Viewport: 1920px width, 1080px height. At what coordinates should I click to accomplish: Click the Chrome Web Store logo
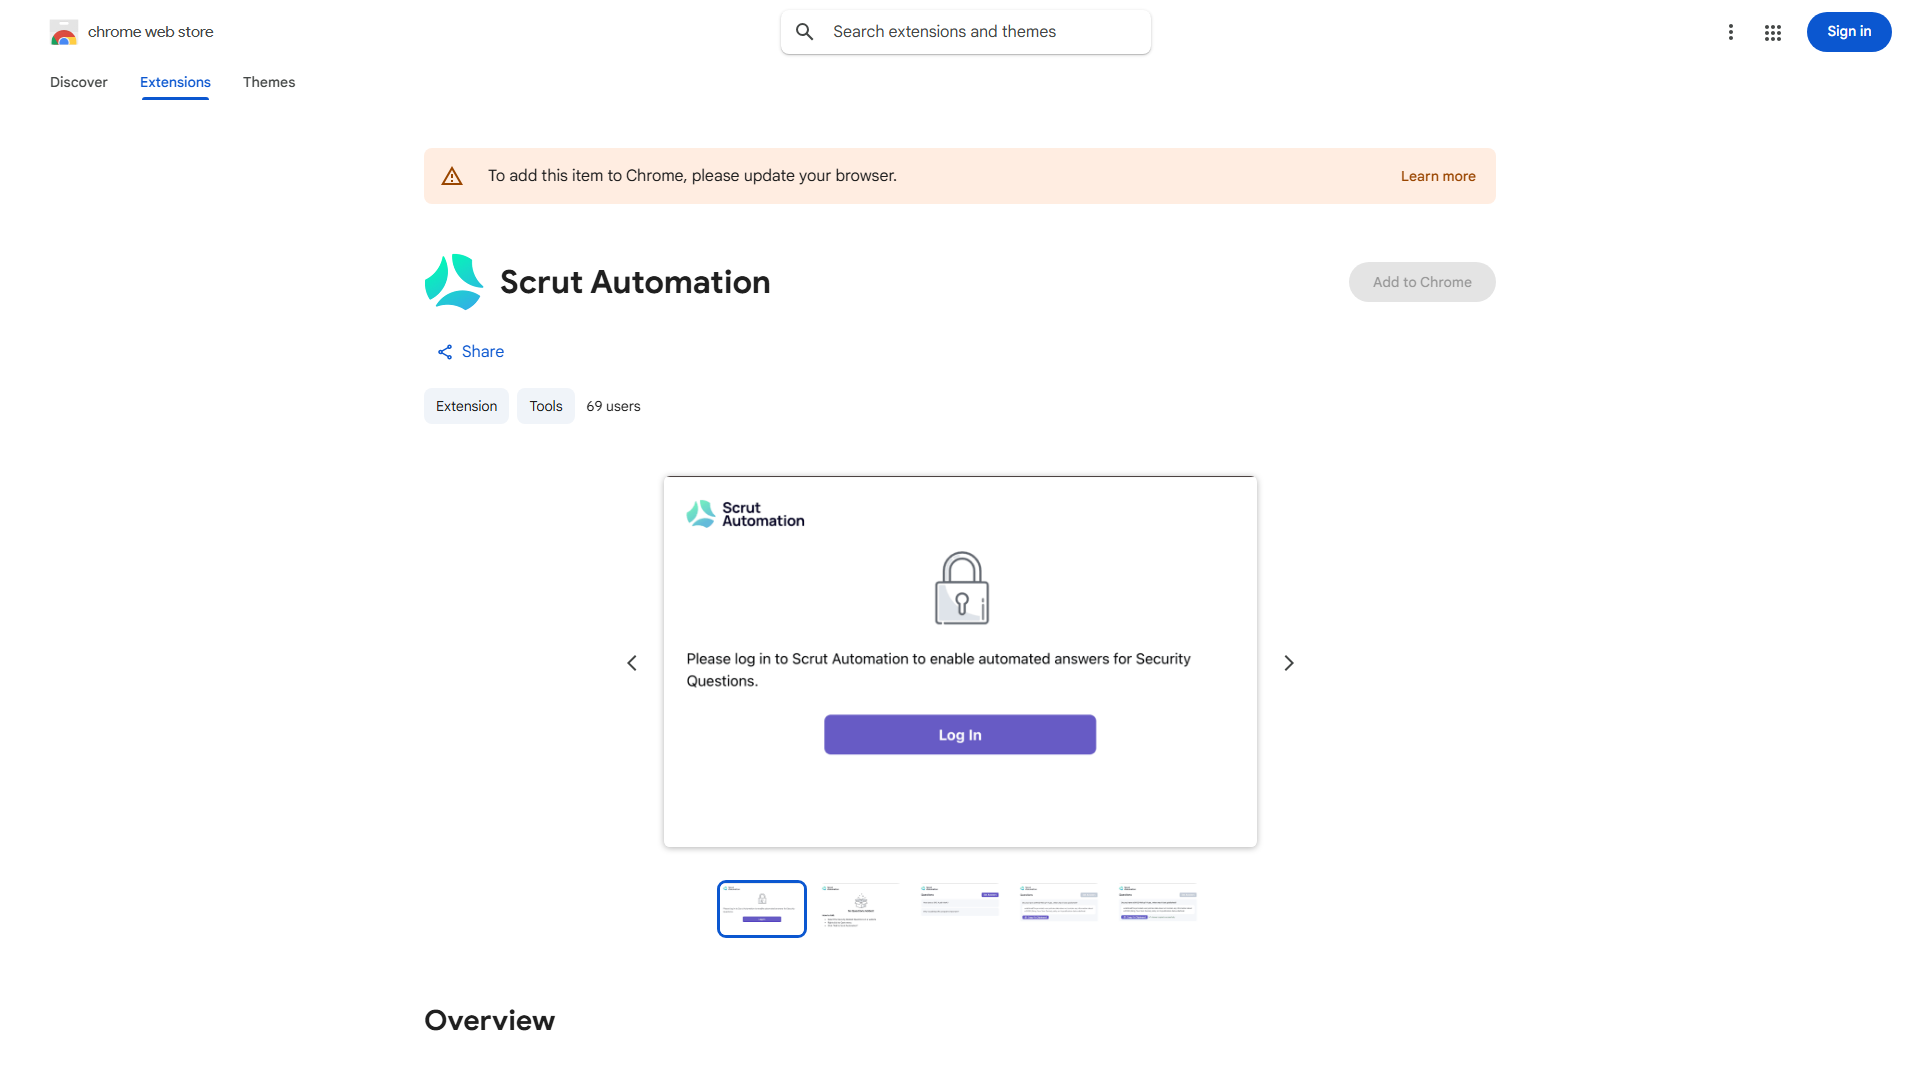(x=64, y=33)
